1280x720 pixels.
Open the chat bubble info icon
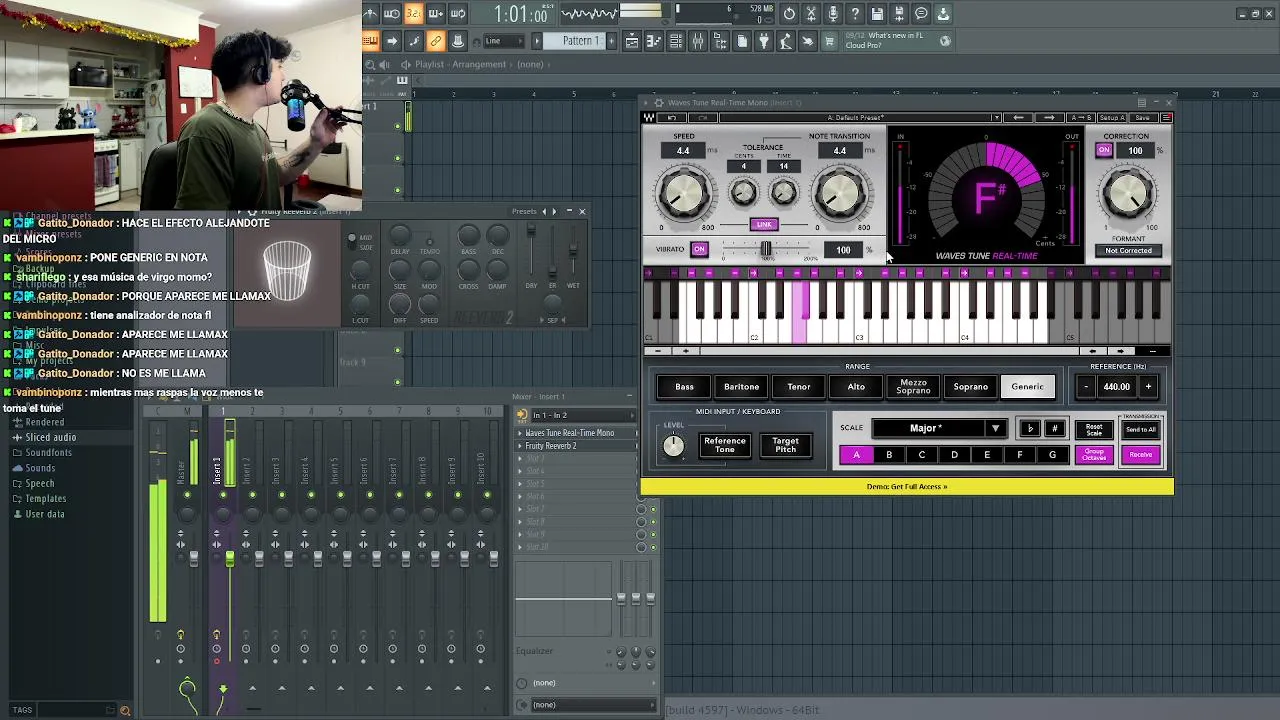pyautogui.click(x=921, y=14)
